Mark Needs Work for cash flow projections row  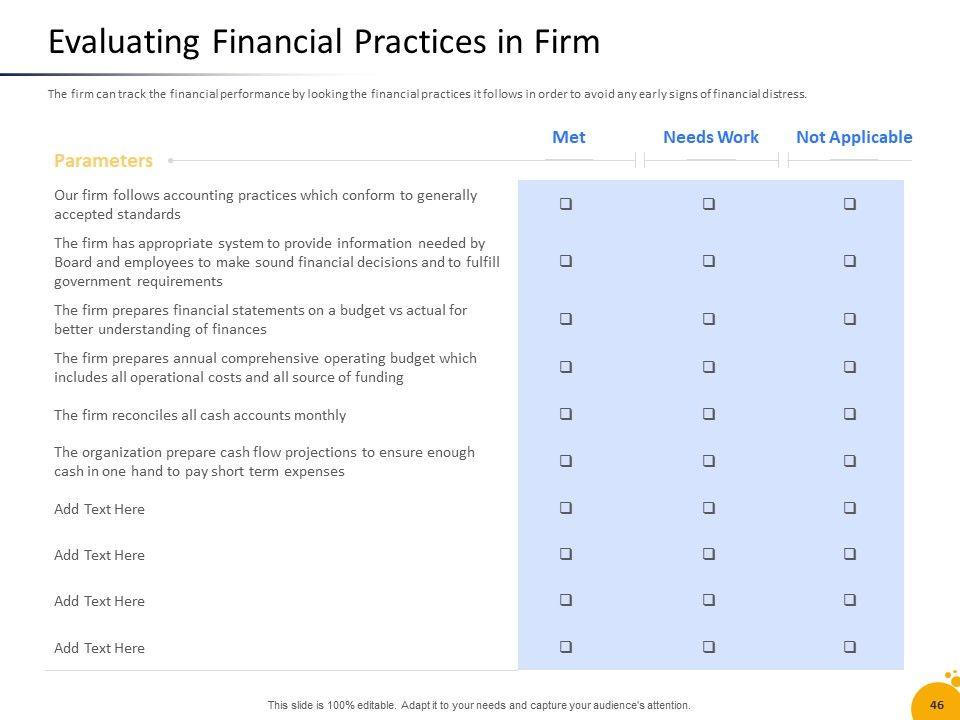708,461
